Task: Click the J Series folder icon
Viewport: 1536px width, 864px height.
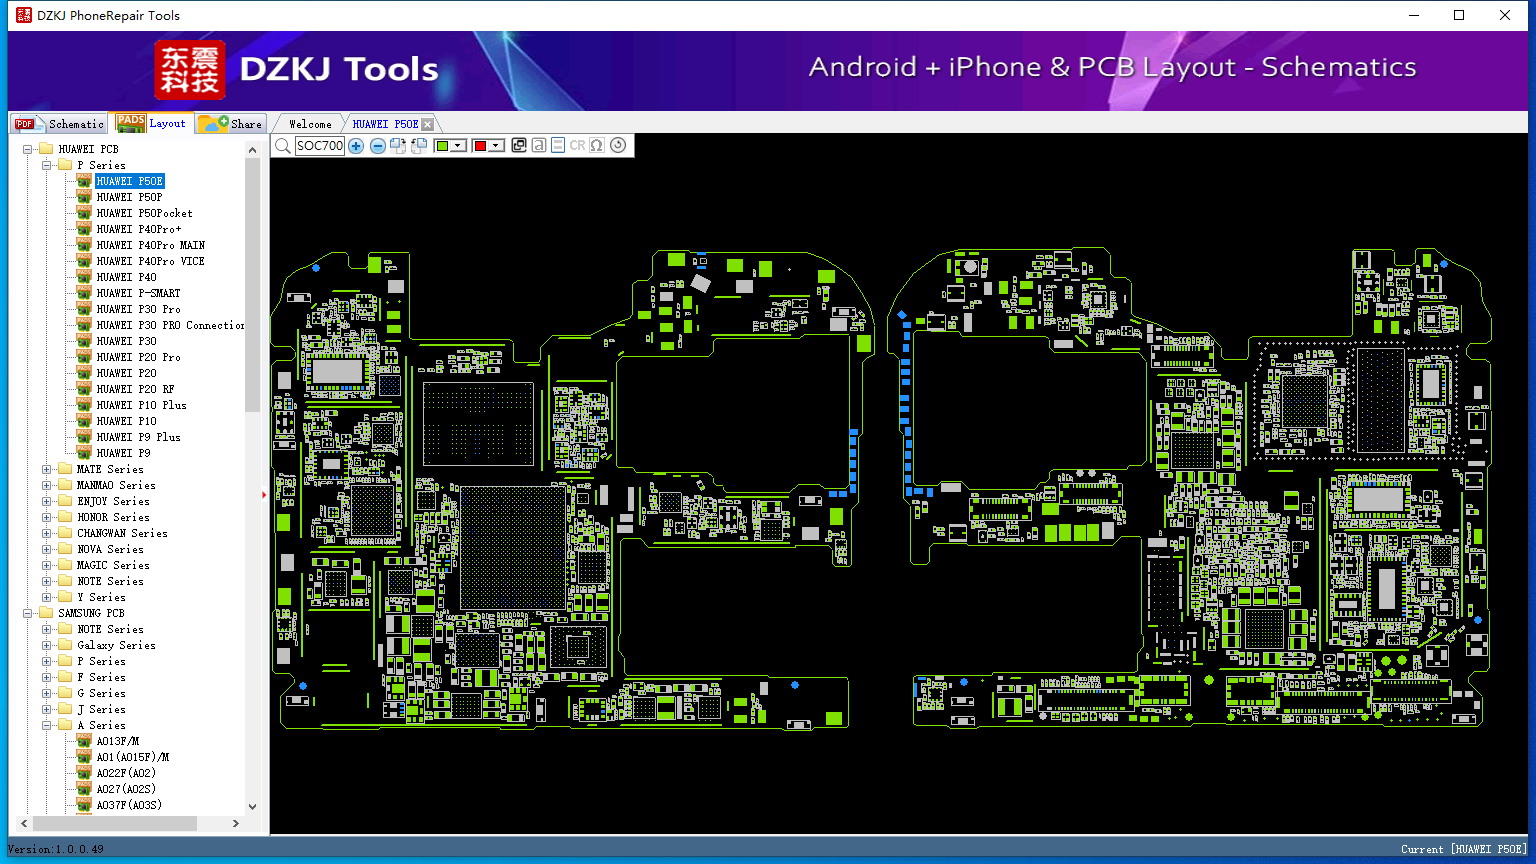Action: [x=65, y=709]
